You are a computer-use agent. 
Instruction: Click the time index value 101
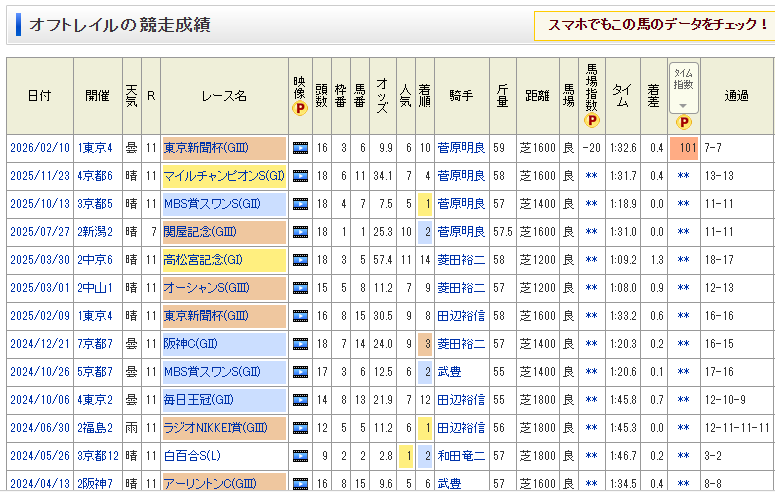(x=684, y=148)
